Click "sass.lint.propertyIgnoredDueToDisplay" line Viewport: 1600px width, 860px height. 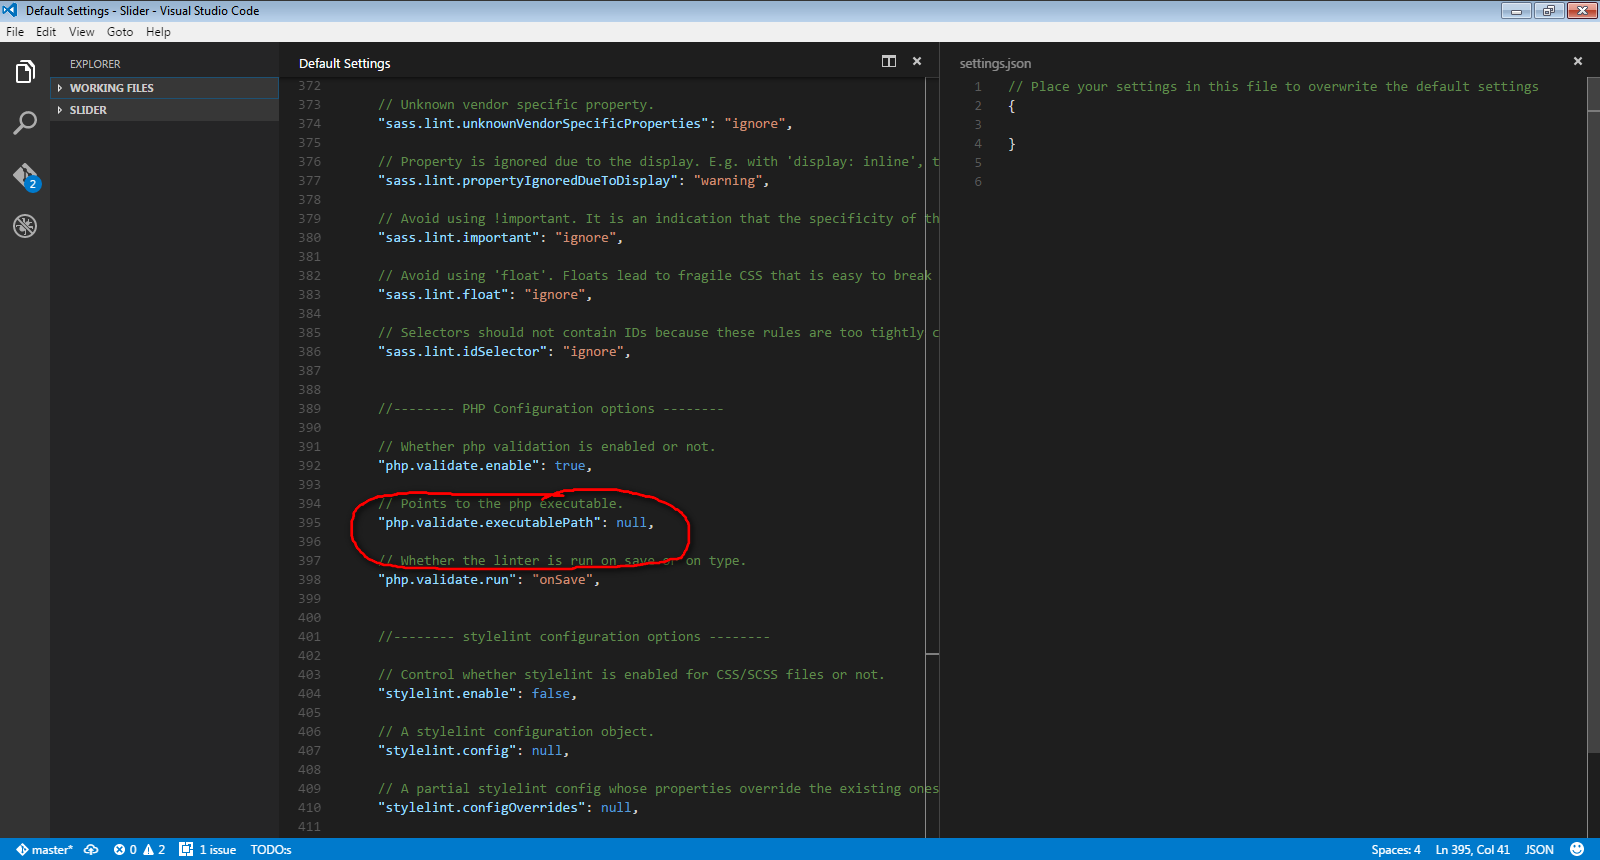(x=574, y=181)
